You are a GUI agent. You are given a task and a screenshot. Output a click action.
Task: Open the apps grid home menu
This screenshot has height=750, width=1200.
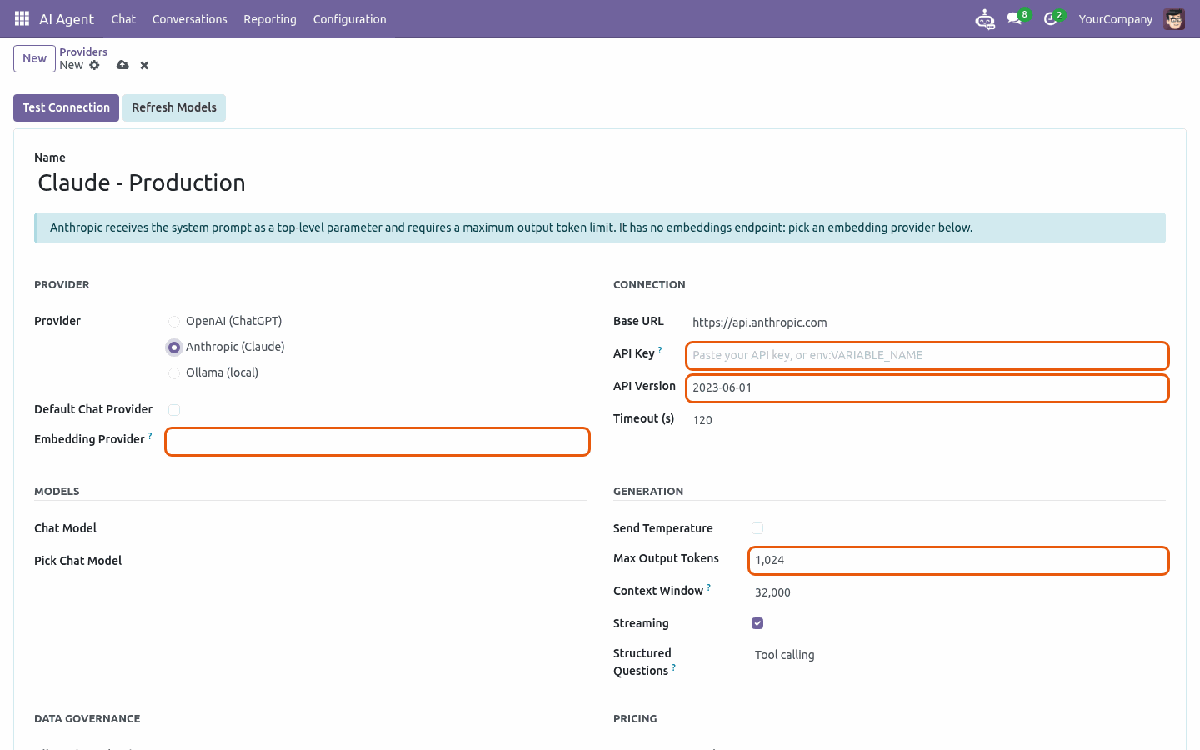[22, 19]
